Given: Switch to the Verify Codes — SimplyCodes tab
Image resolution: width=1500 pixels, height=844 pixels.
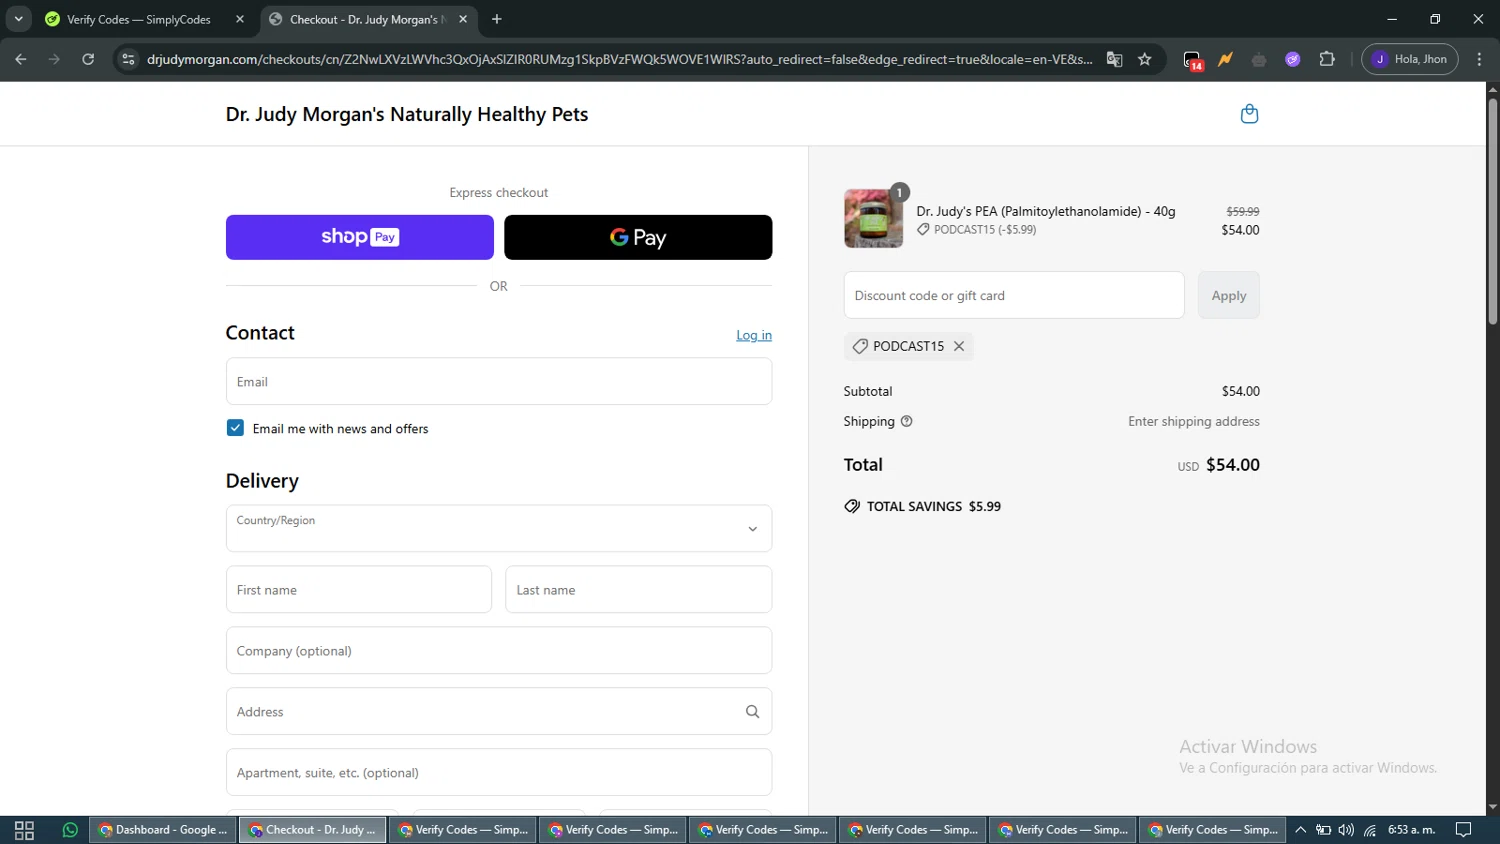Looking at the screenshot, I should (x=143, y=19).
